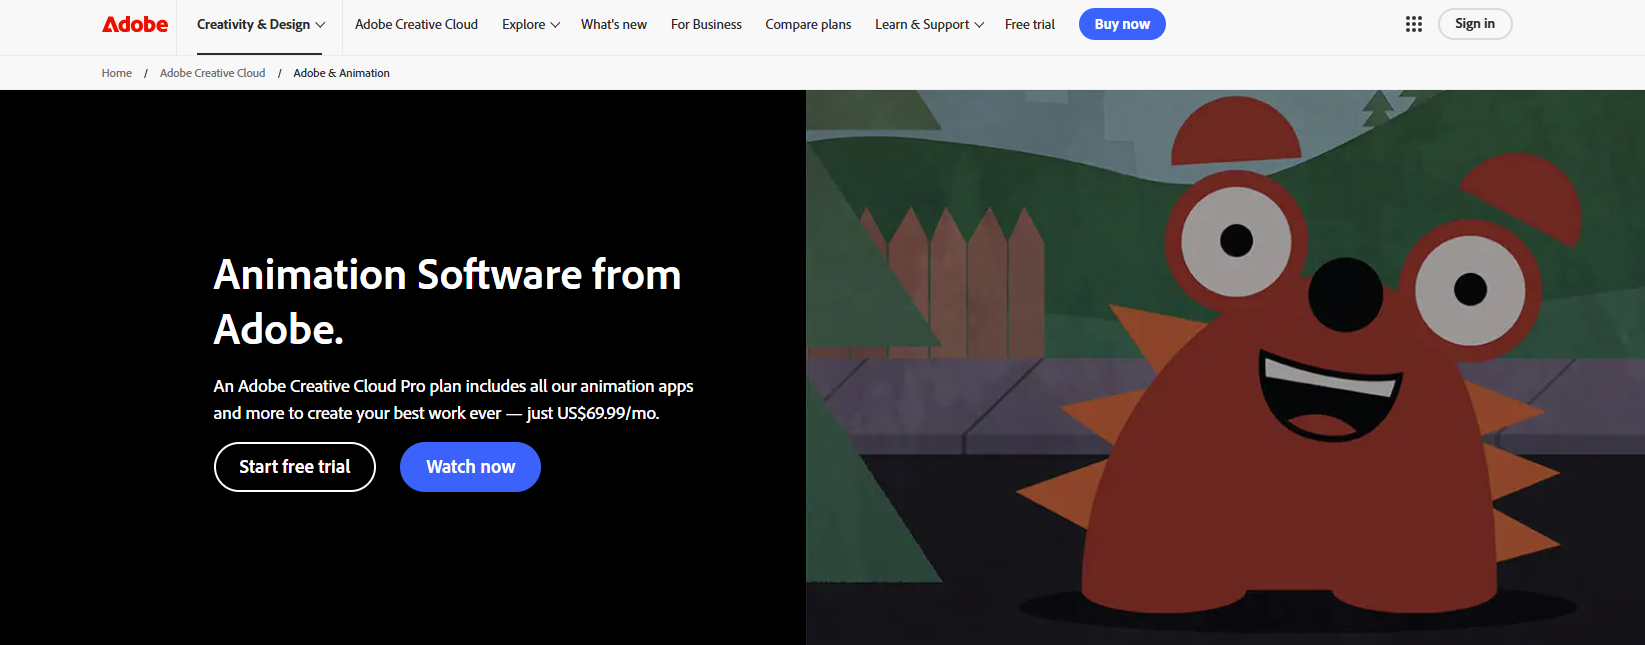The image size is (1645, 645).
Task: Click the Animation Software from Adobe heading
Action: 446,301
